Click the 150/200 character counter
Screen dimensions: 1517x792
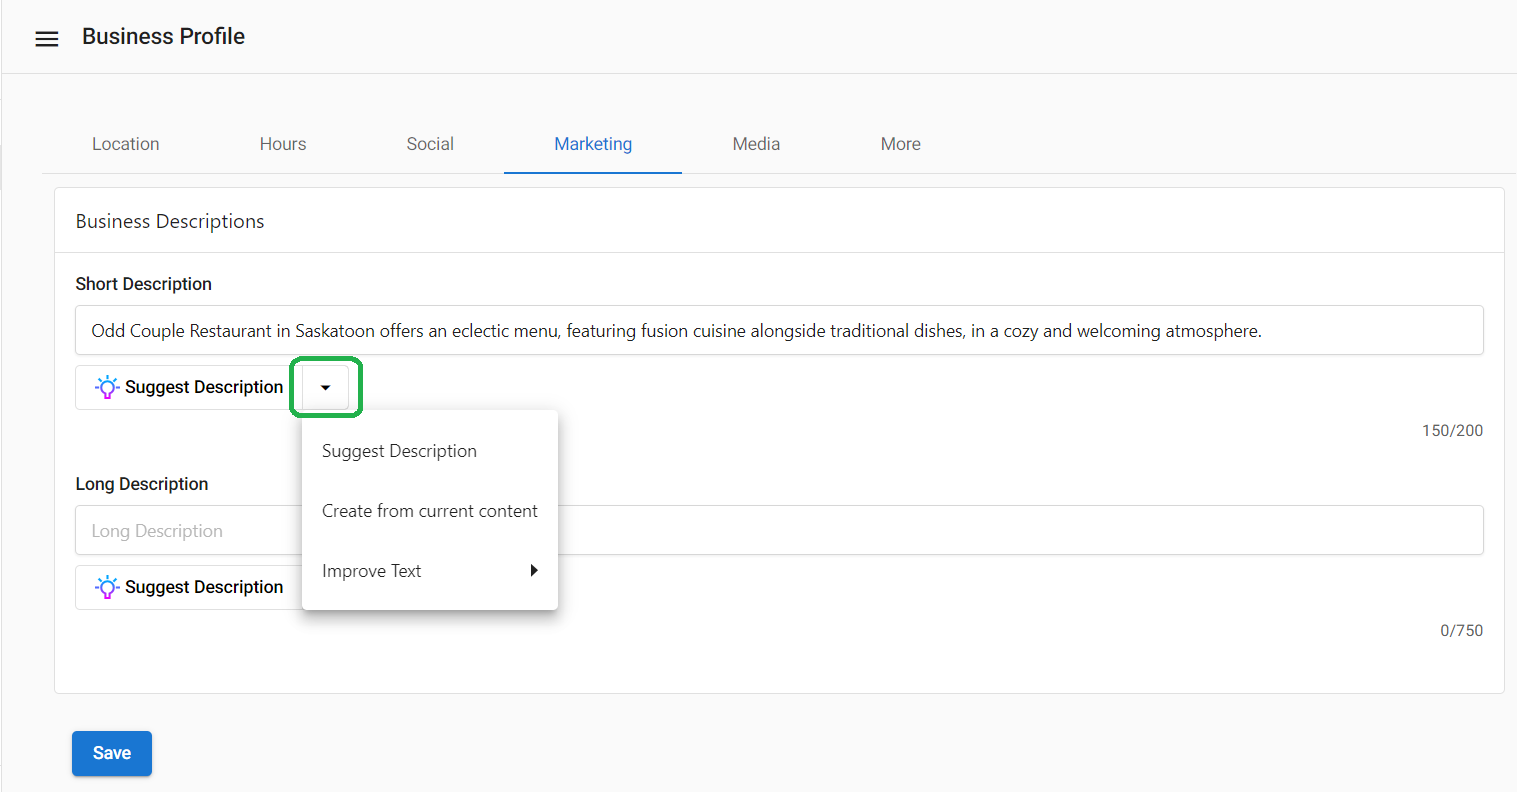[1452, 430]
